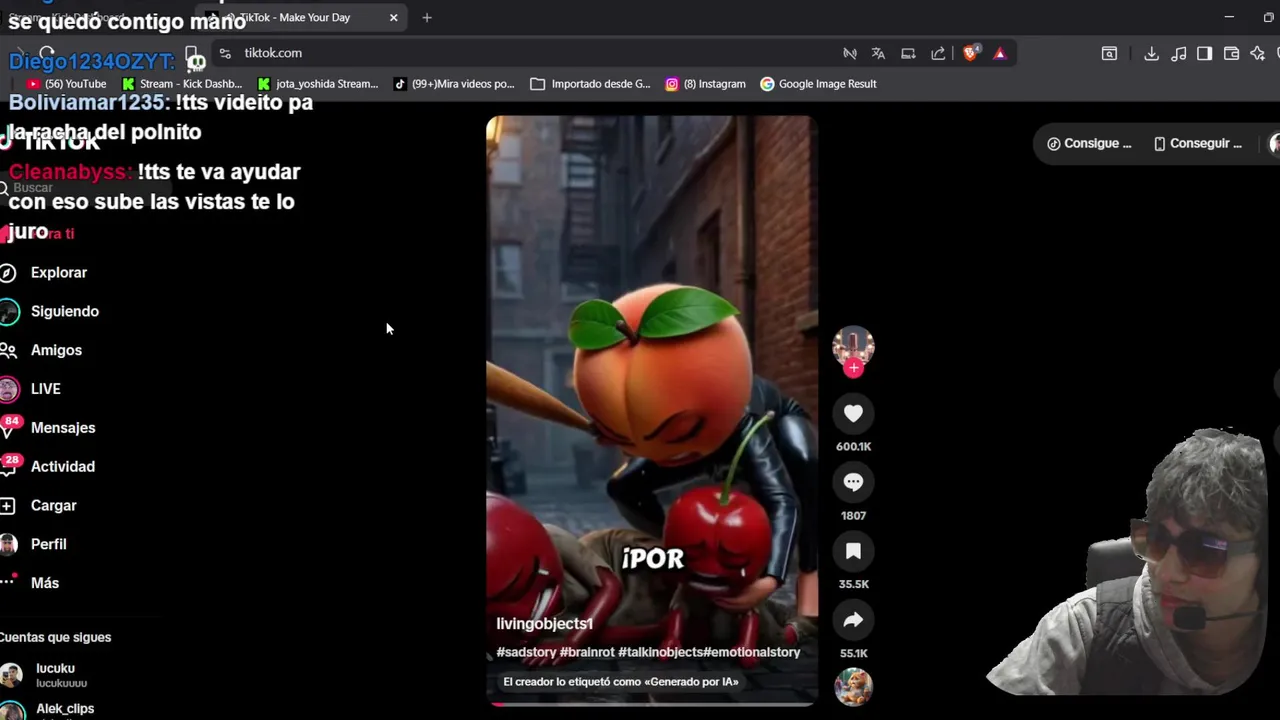1280x720 pixels.
Task: Like the video with the heart icon
Action: 853,413
